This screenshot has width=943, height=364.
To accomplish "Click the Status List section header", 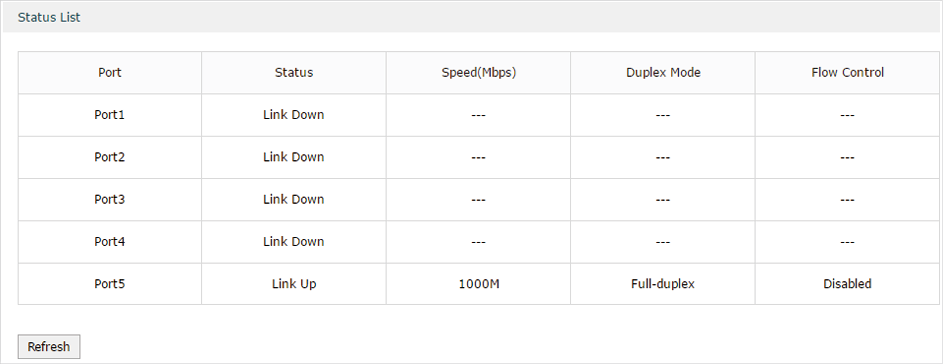I will 49,17.
